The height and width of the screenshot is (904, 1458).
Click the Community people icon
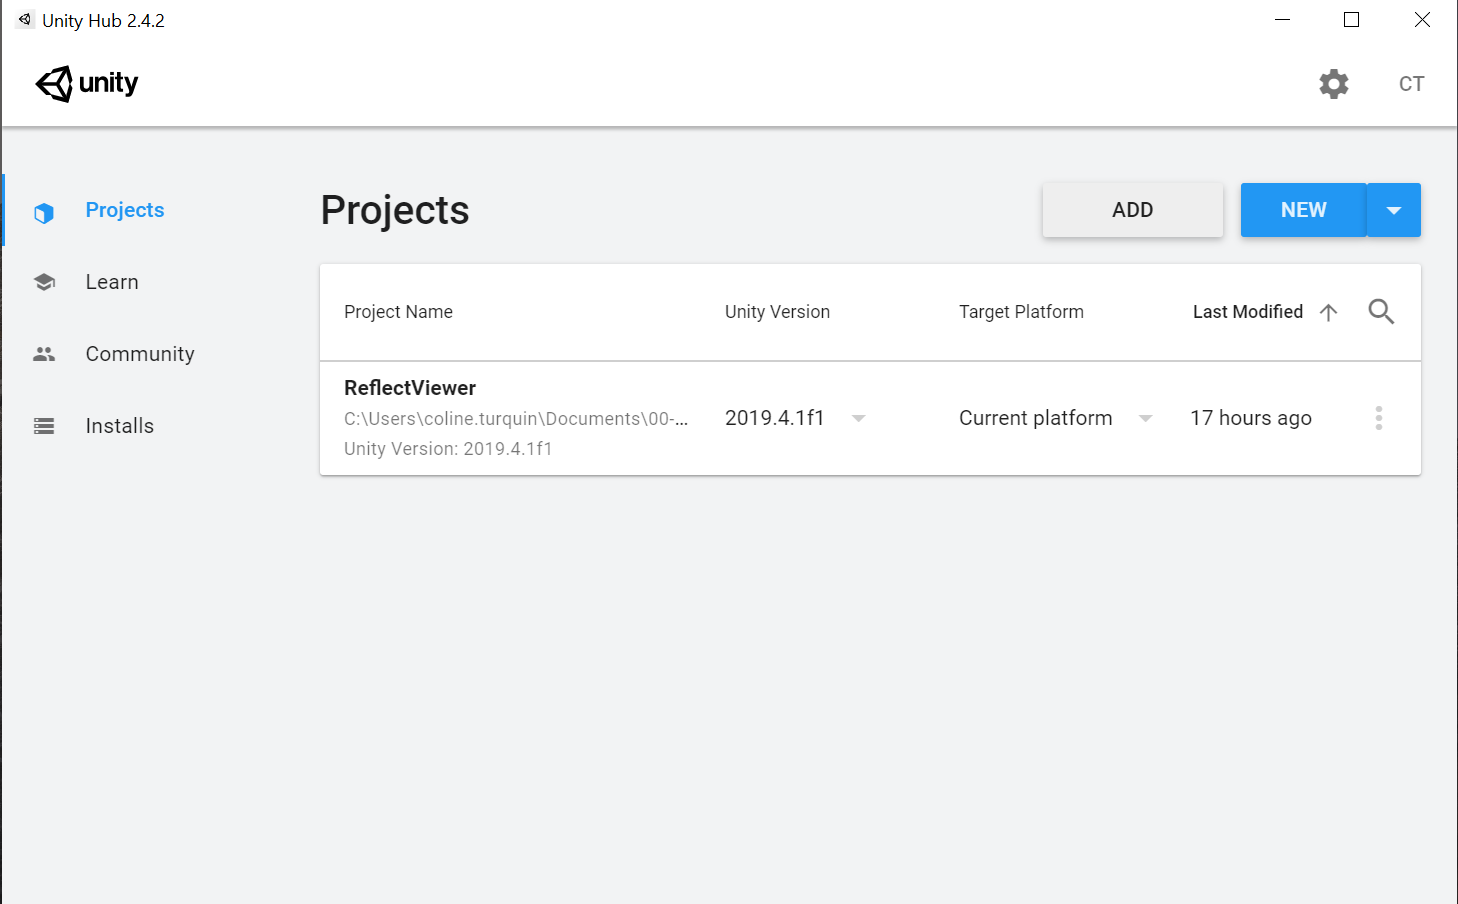coord(44,354)
